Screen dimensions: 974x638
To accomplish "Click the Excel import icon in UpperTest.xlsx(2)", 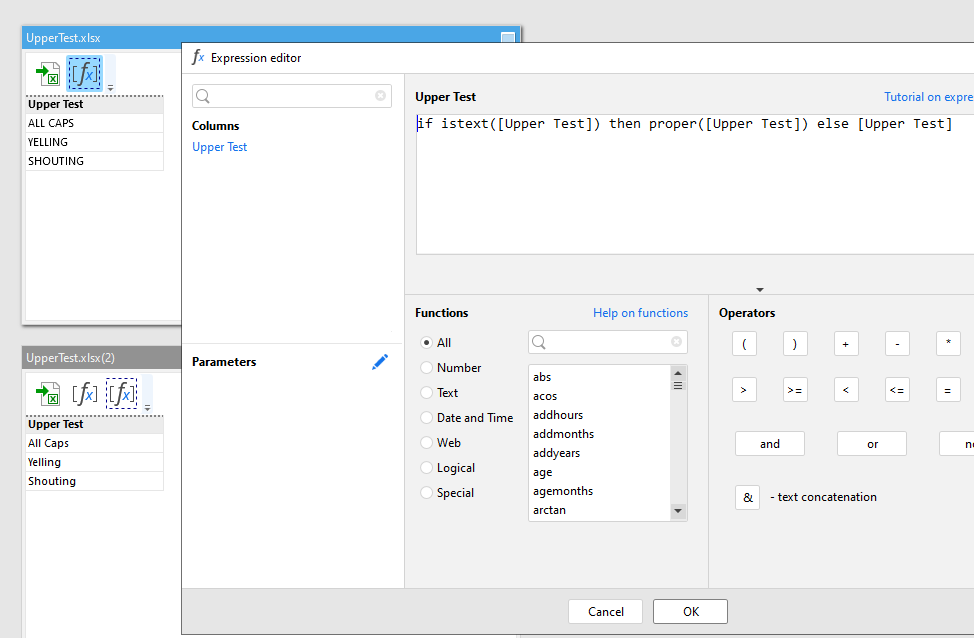I will 48,394.
